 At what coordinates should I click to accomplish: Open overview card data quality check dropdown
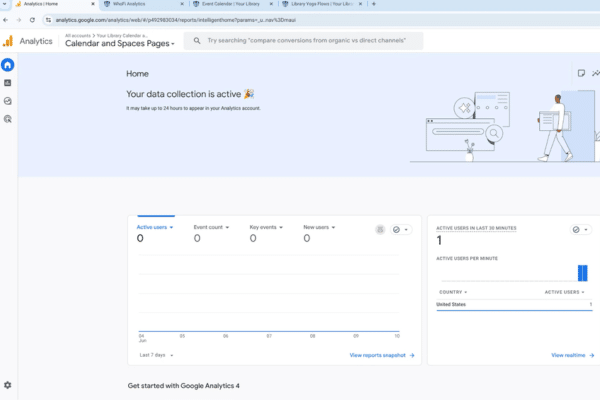click(x=401, y=230)
